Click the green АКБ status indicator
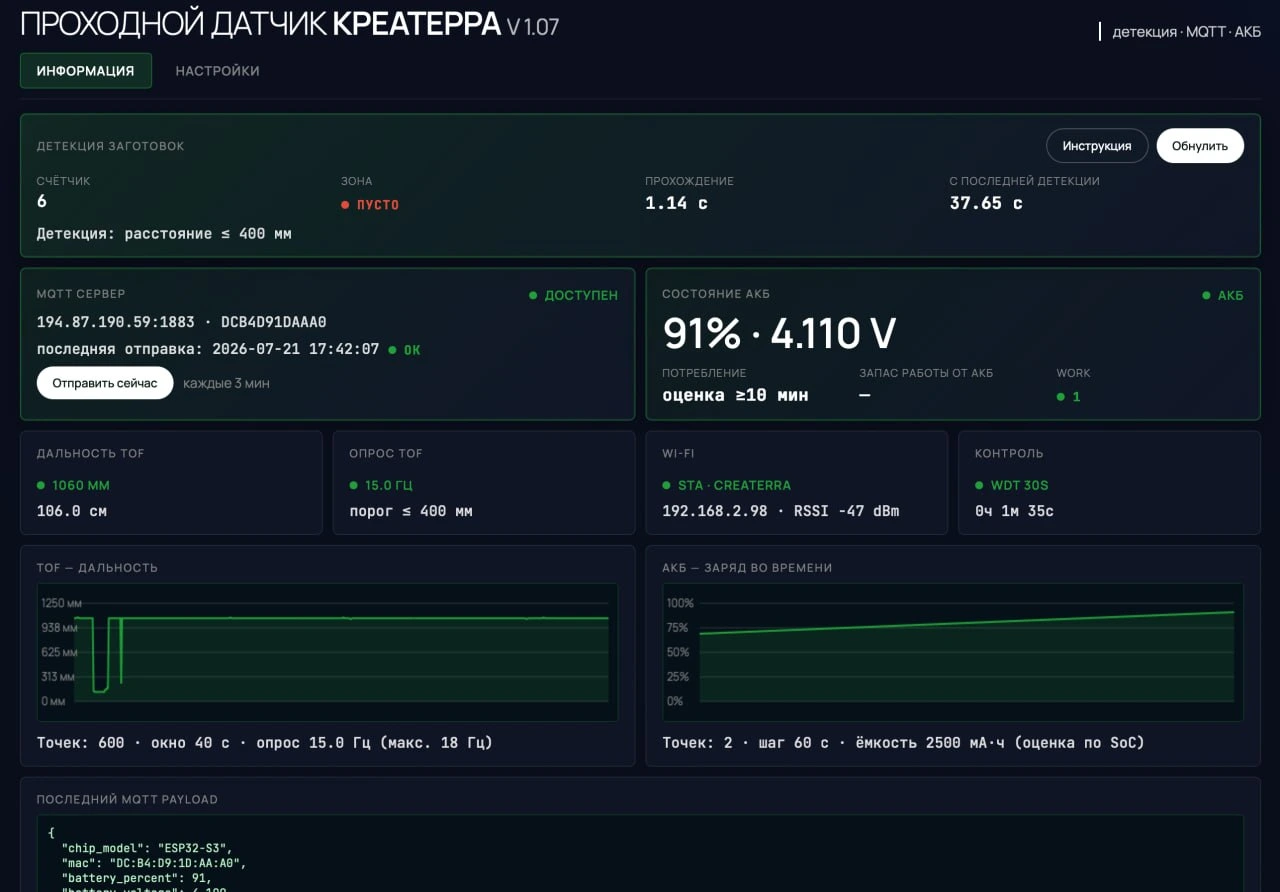Screen dimensions: 1280x892 pos(1223,296)
